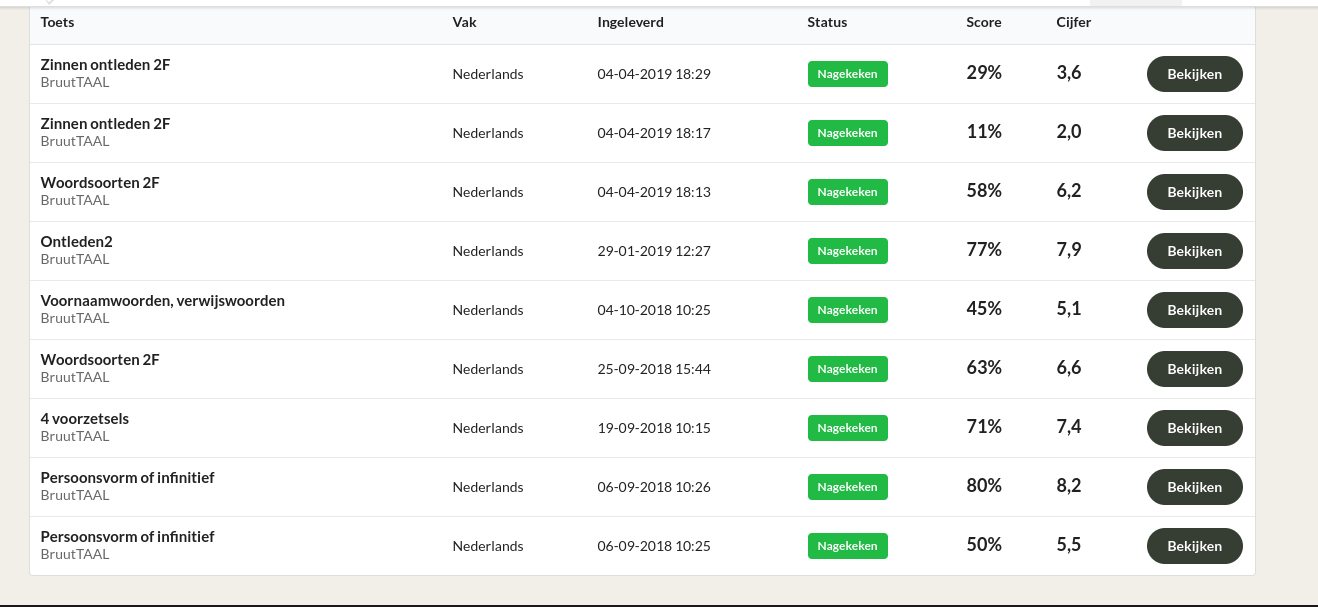Click Nagekeken status on 4 voorzetsels row
Image resolution: width=1318 pixels, height=607 pixels.
847,428
